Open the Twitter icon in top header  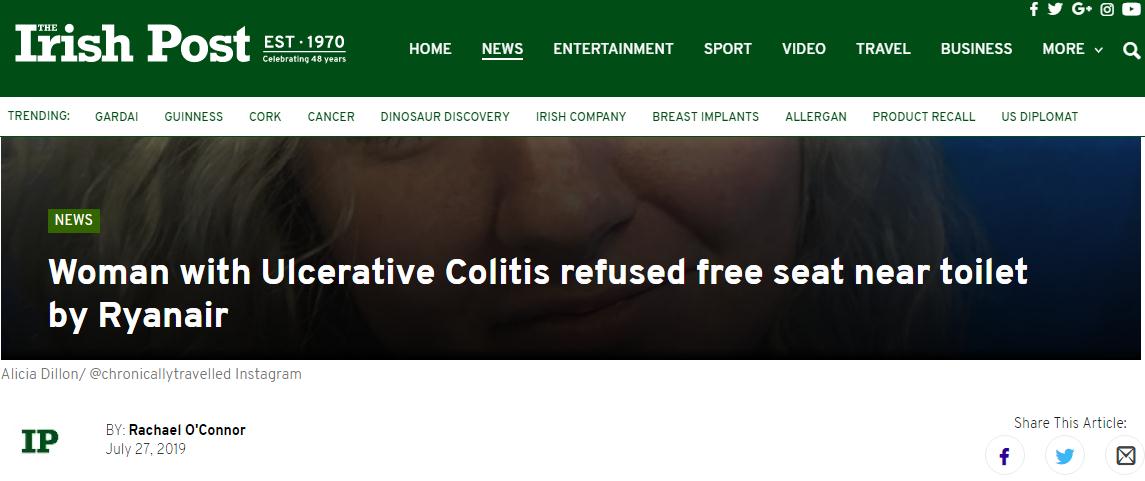(1055, 9)
